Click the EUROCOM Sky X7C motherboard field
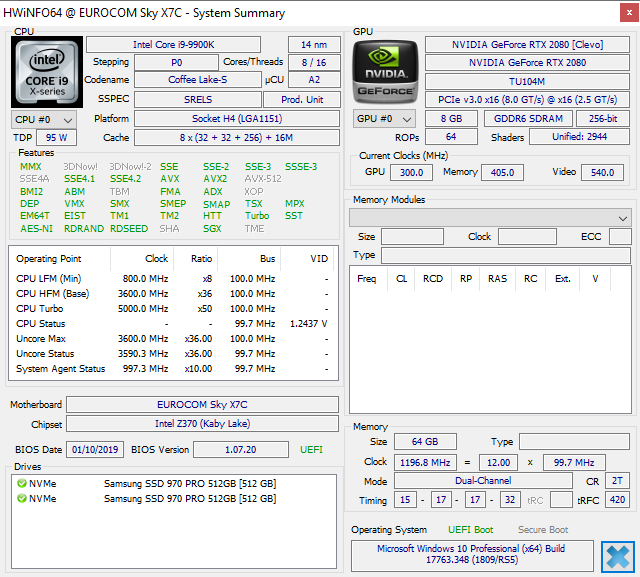 coord(202,404)
